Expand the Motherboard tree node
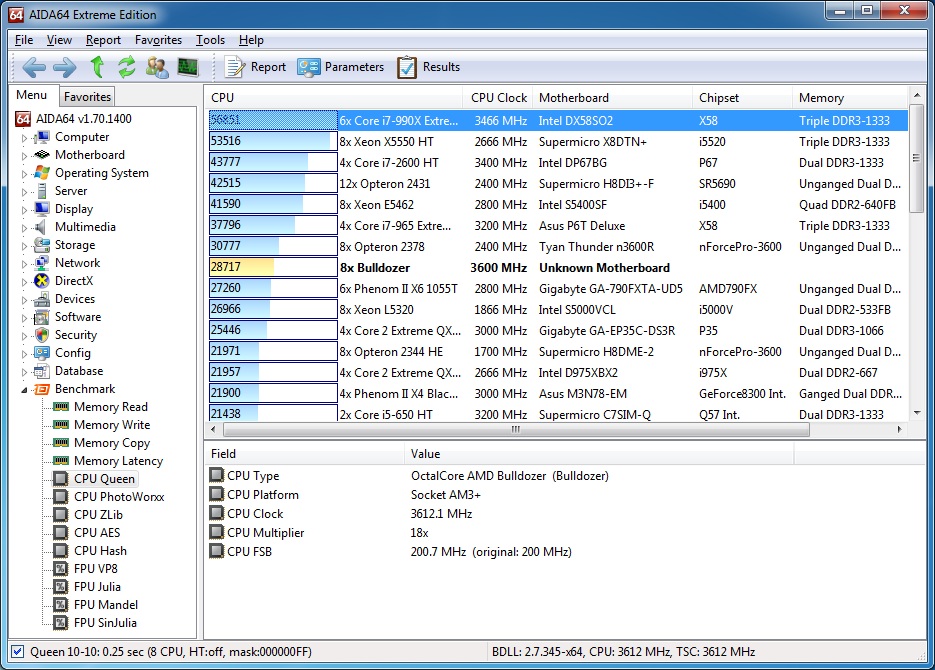Viewport: 935px width, 670px height. point(24,156)
